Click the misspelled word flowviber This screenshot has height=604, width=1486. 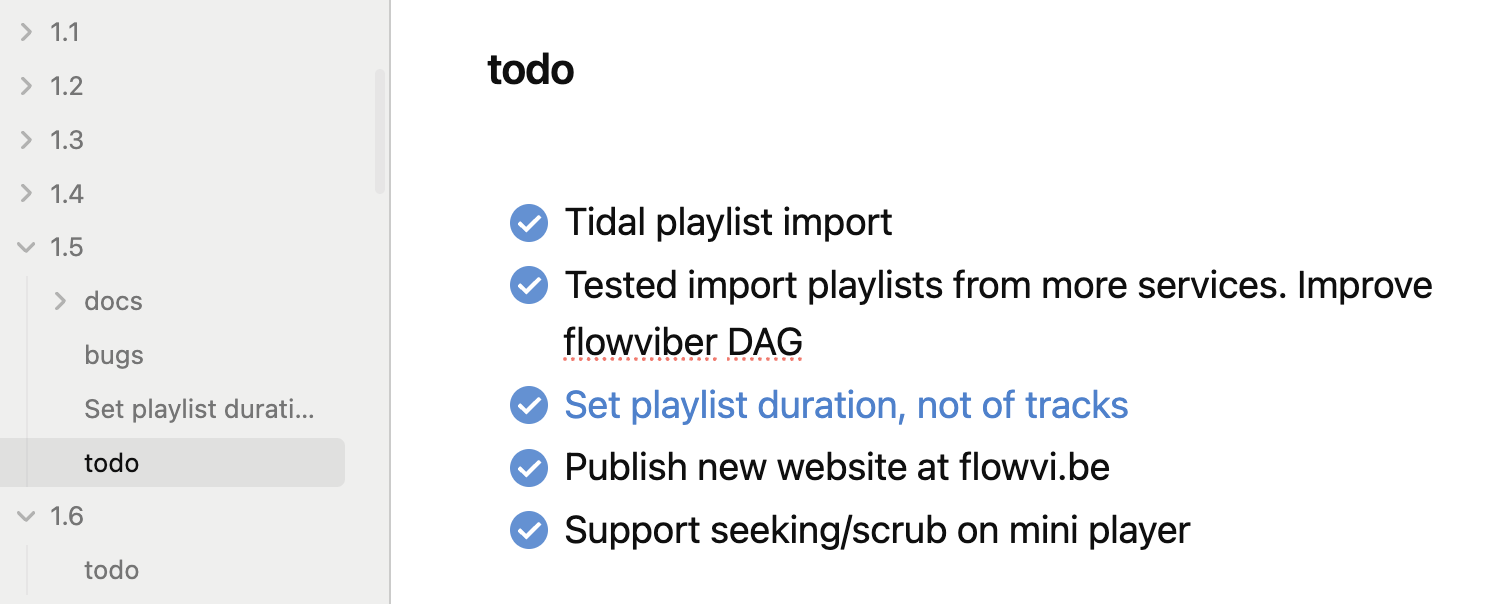click(640, 343)
